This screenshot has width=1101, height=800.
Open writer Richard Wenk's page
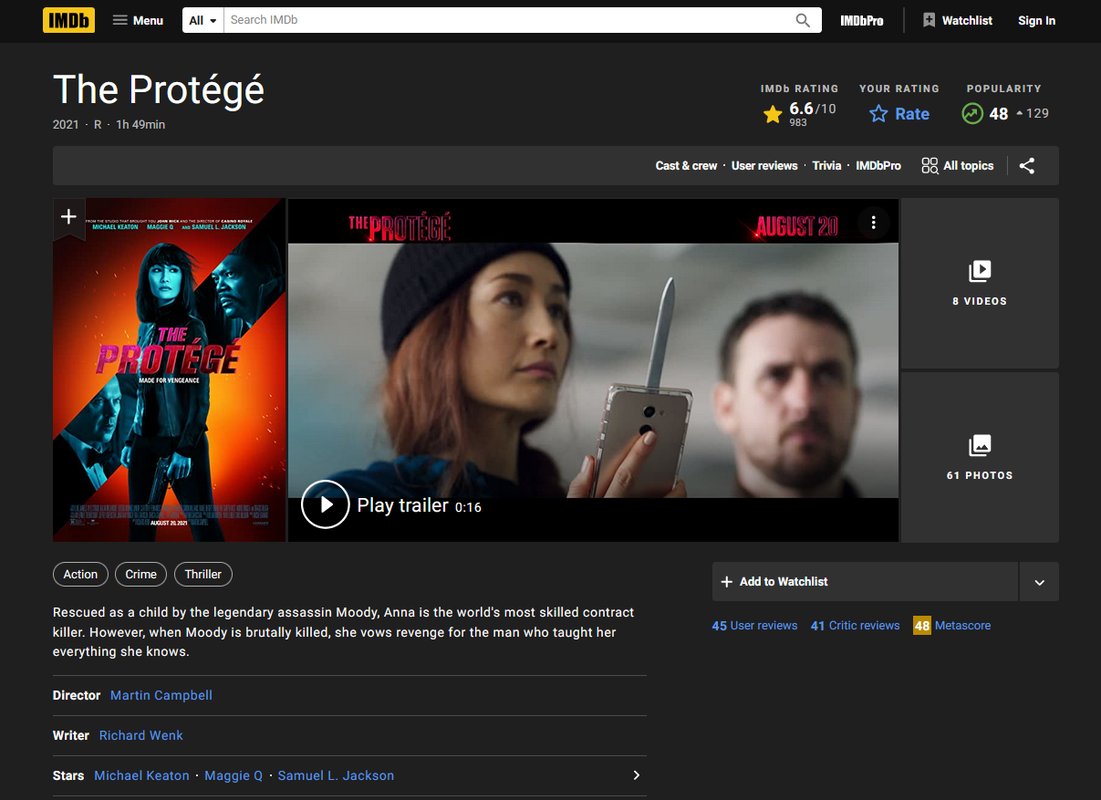tap(140, 735)
